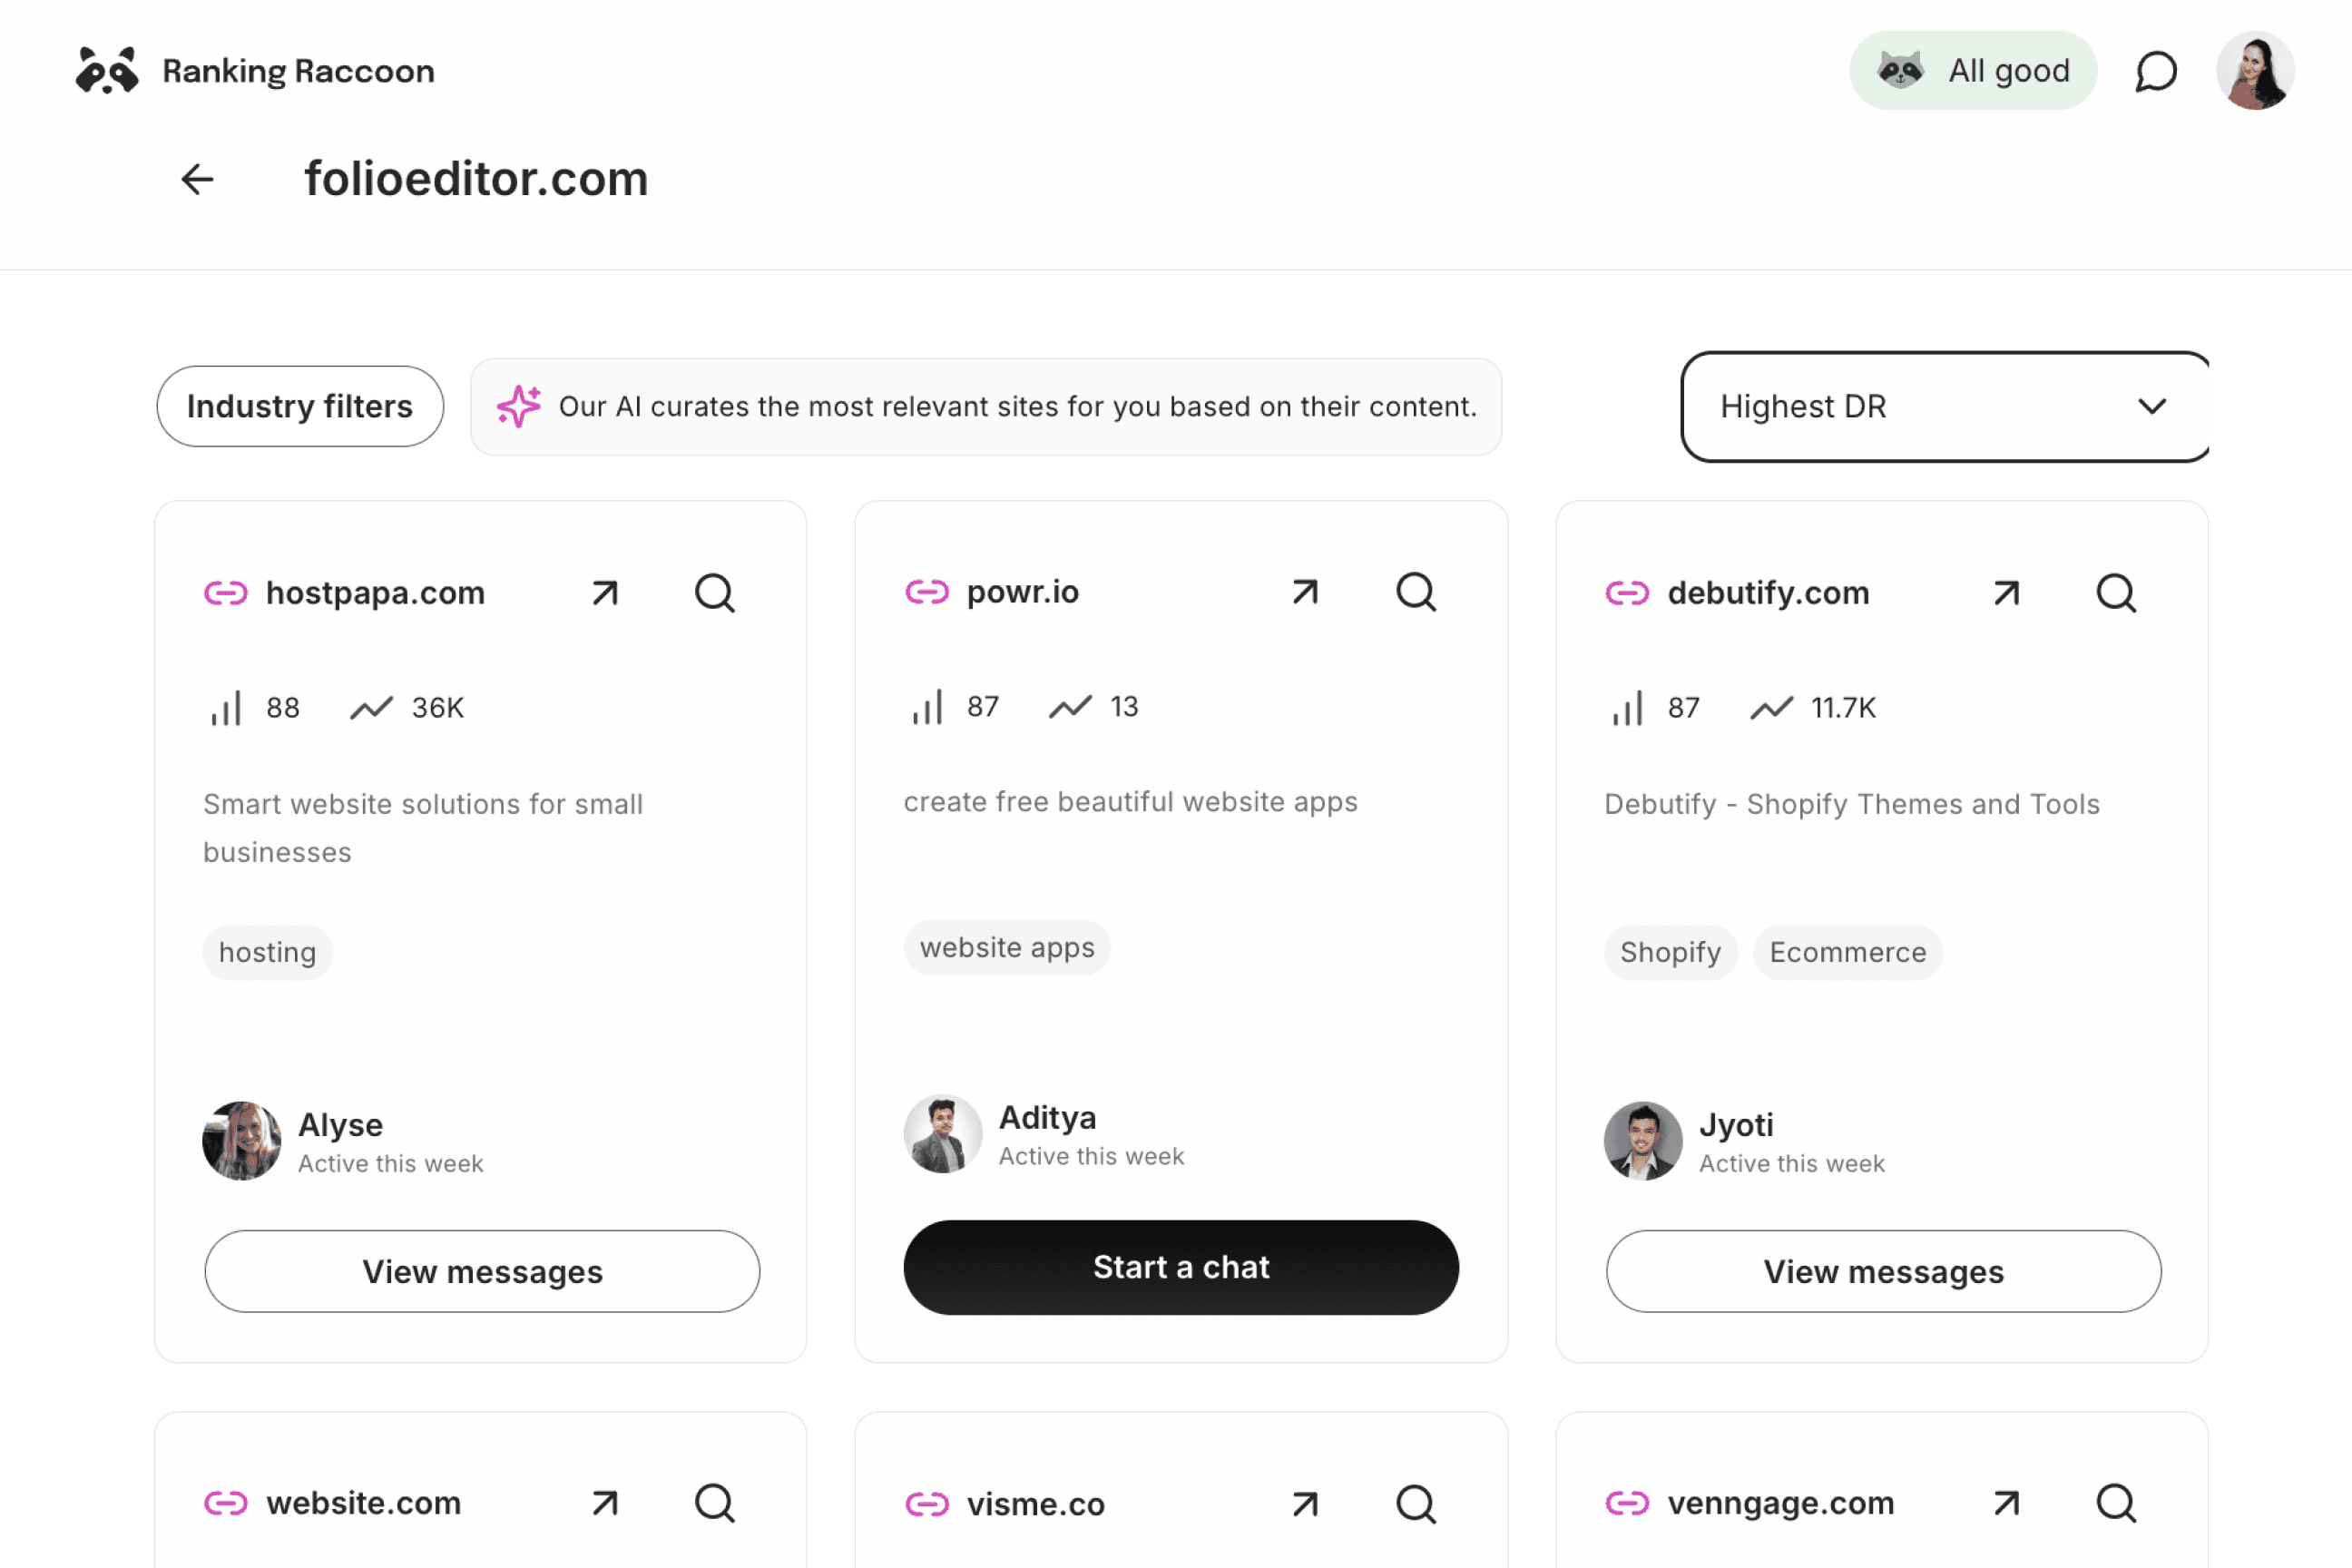Search hostpapa.com with magnifier icon

point(715,593)
